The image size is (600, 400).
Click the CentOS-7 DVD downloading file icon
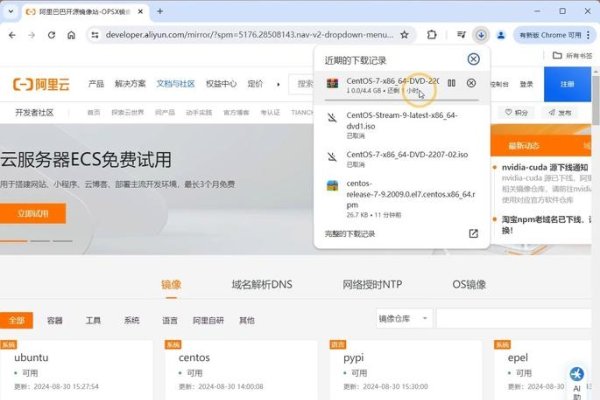(332, 83)
